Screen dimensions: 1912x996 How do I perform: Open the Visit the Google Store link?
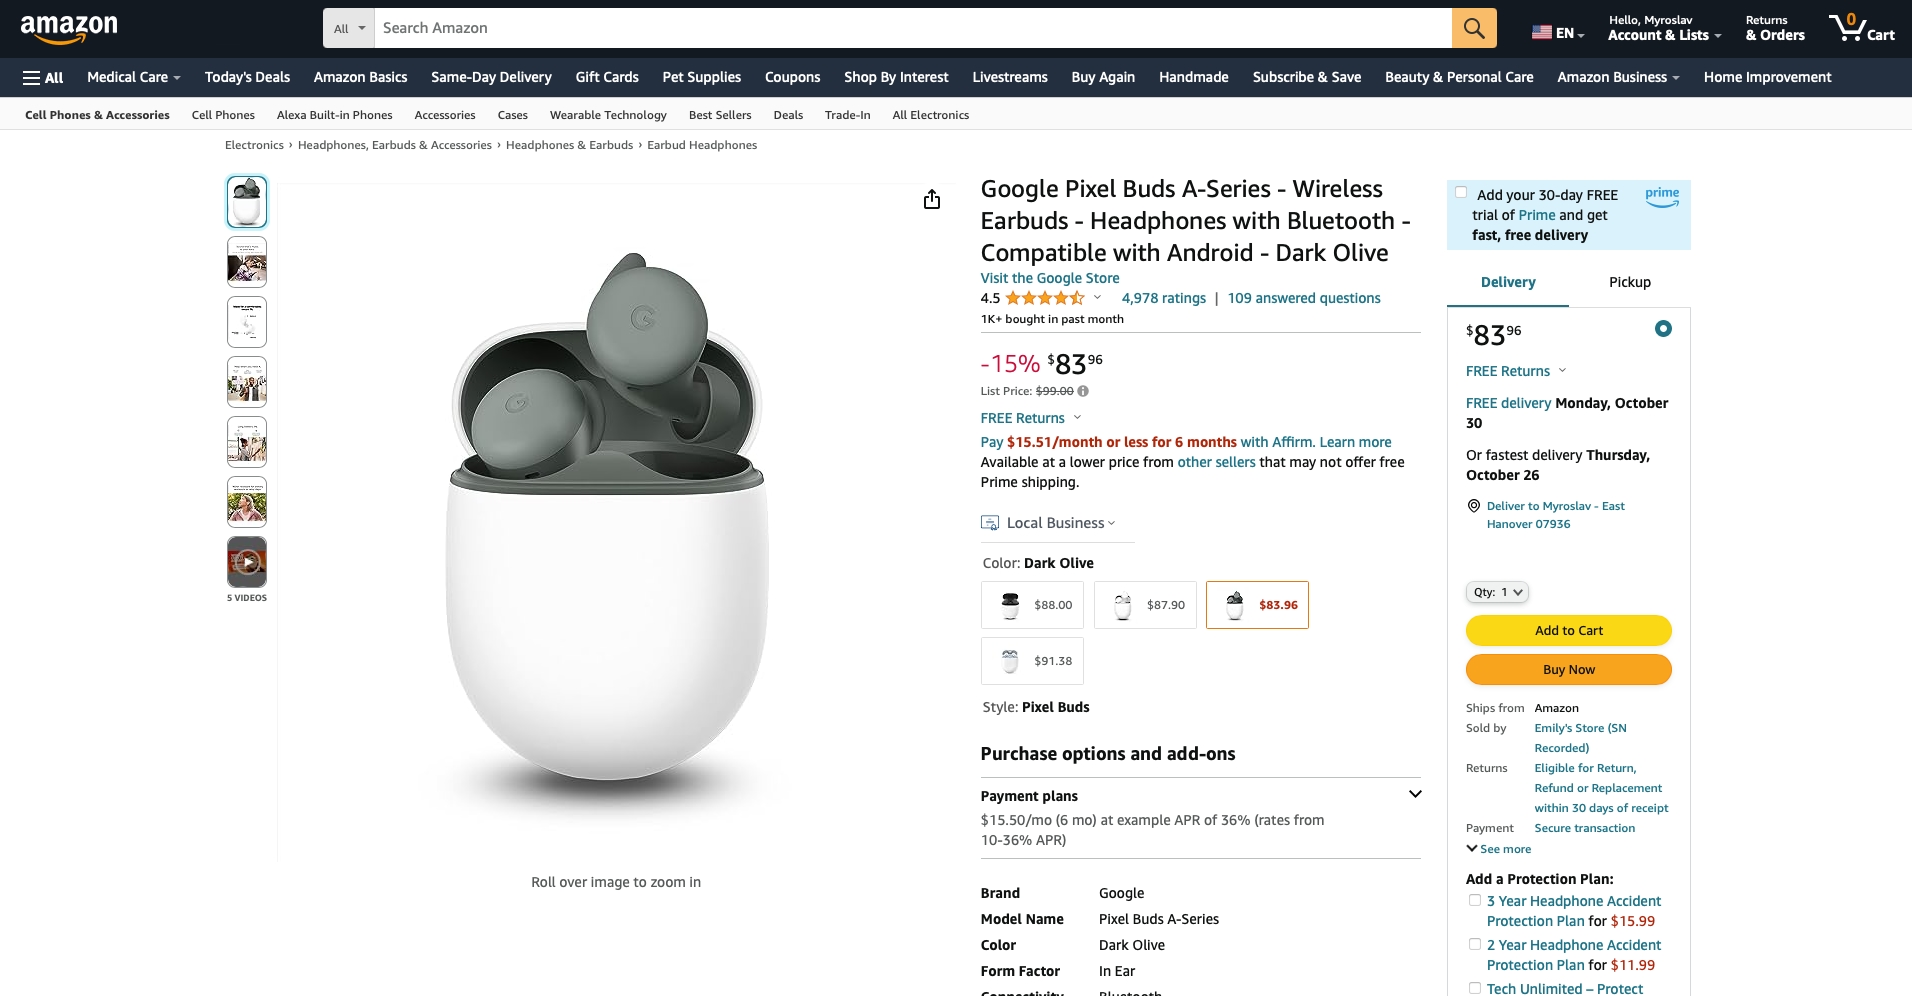click(1049, 278)
